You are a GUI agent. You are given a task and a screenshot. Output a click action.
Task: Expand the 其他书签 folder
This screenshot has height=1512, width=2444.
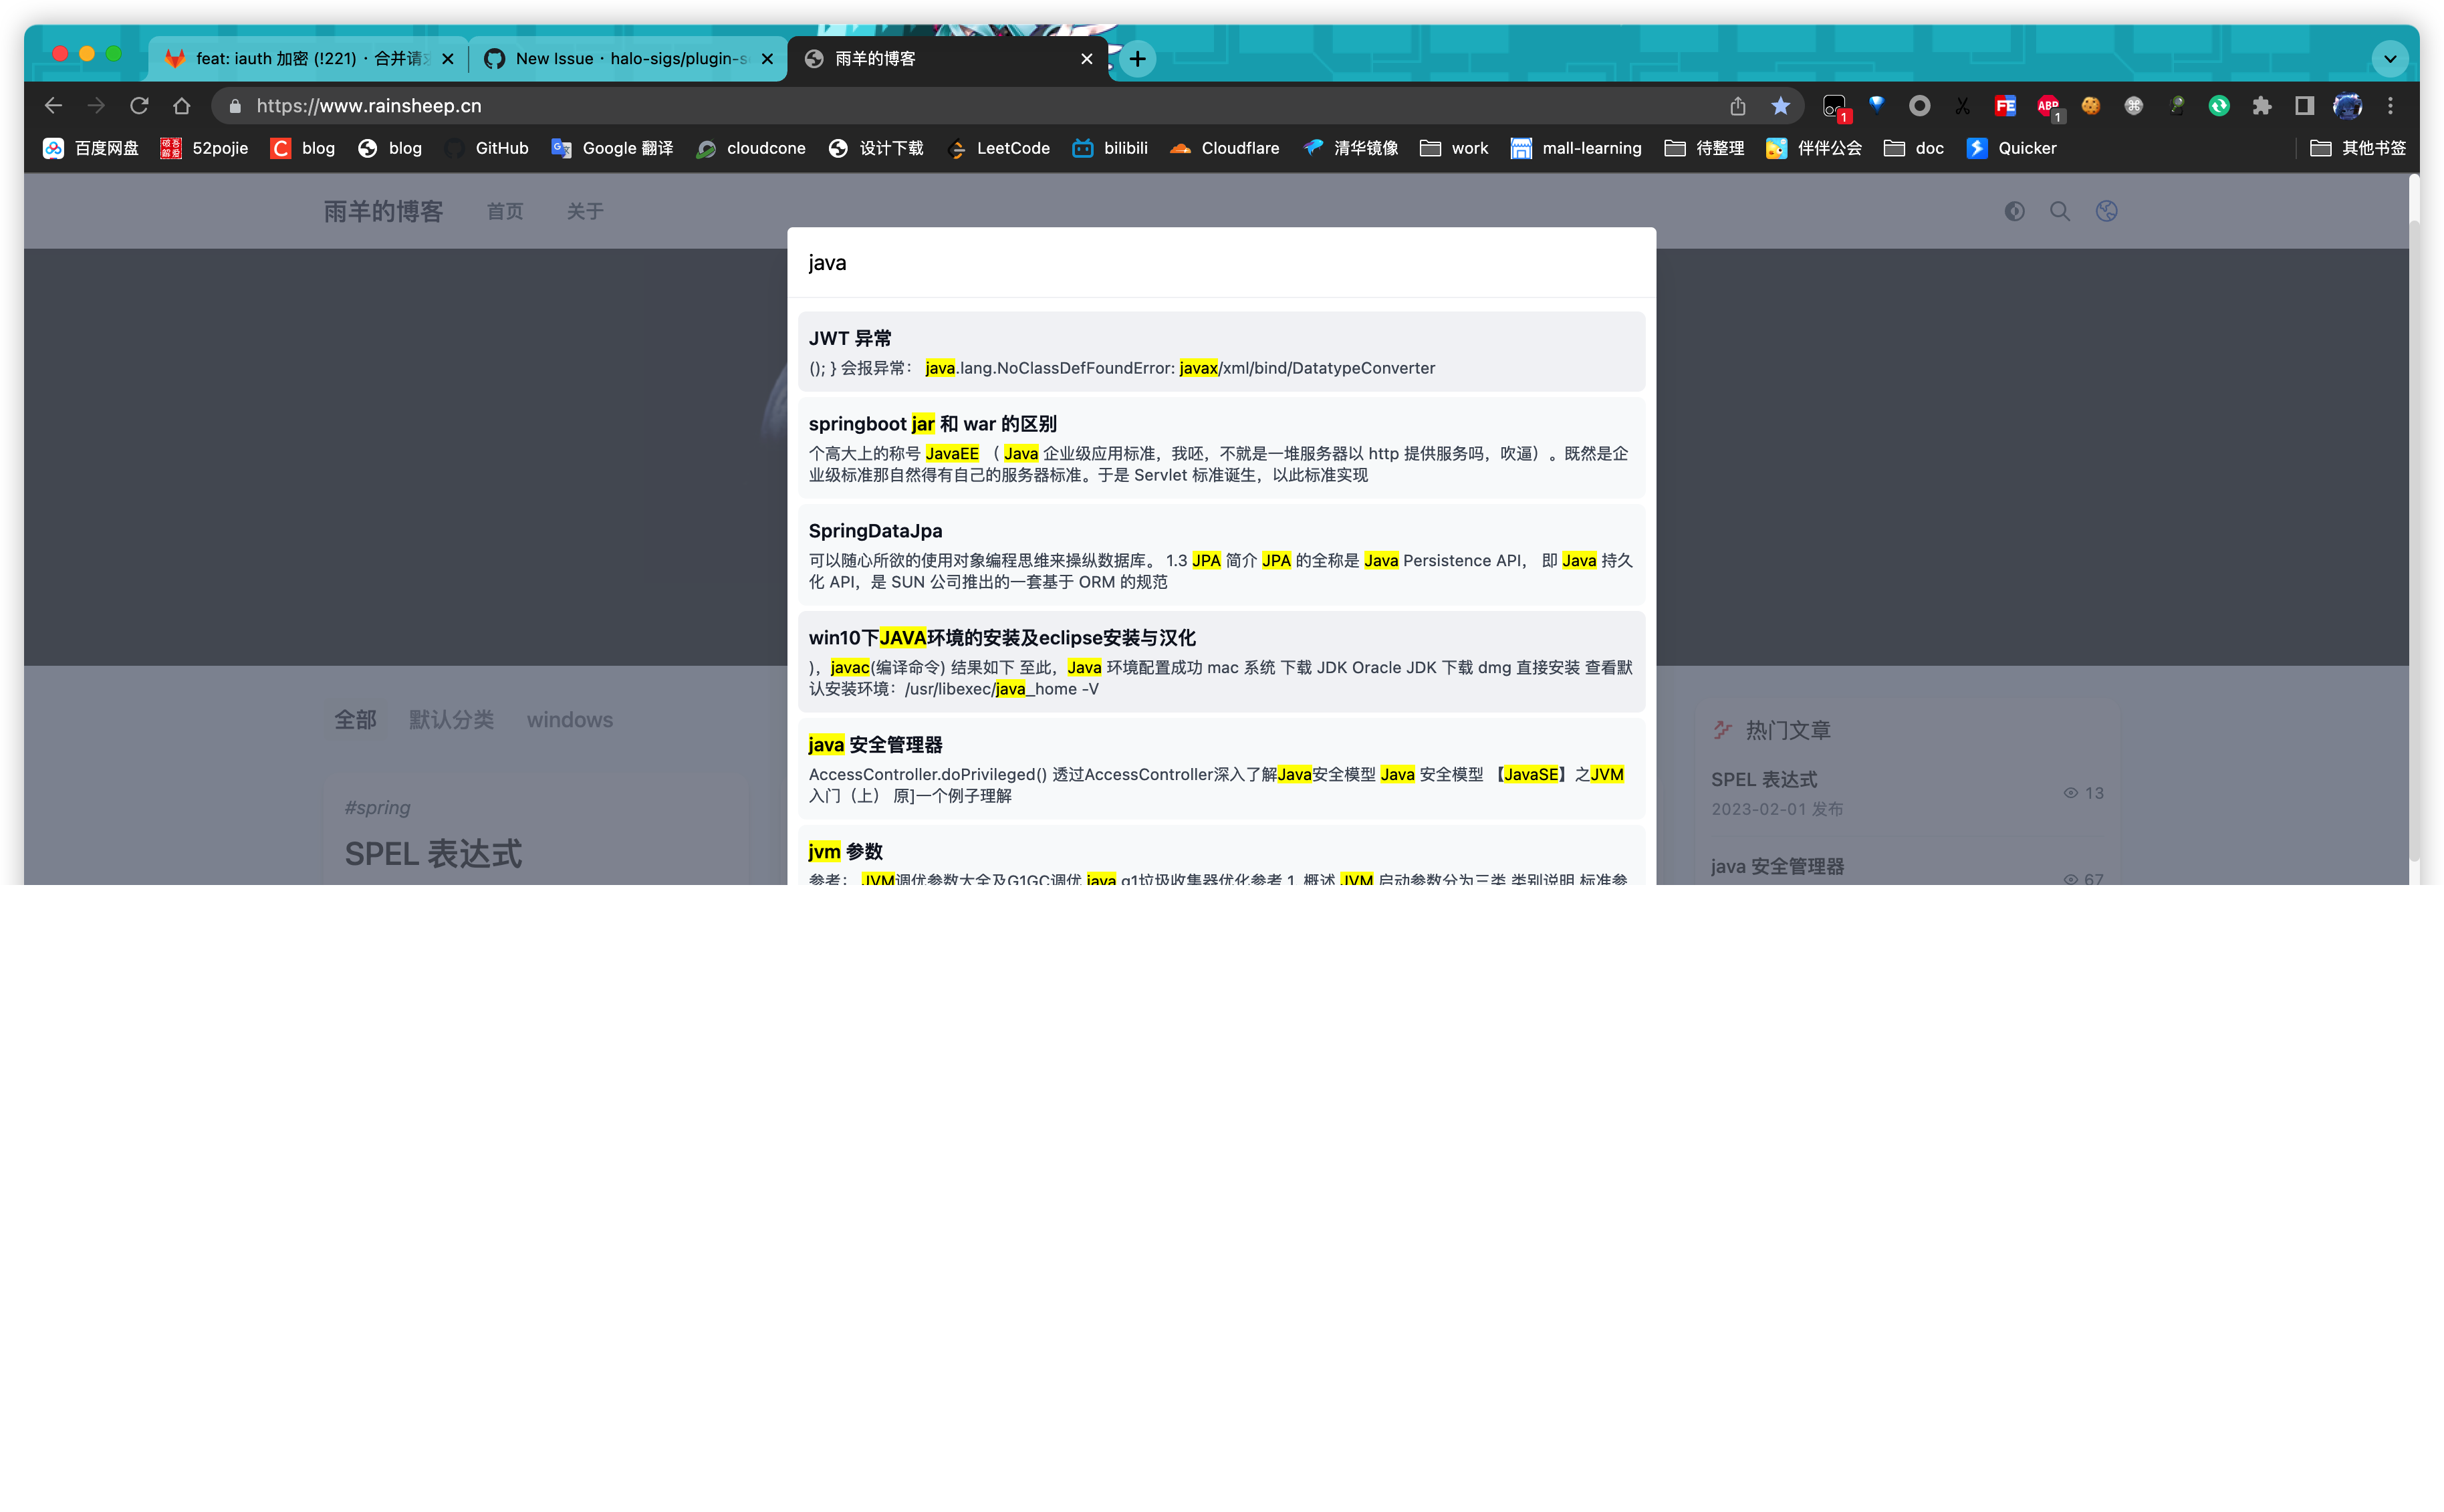click(x=2358, y=148)
